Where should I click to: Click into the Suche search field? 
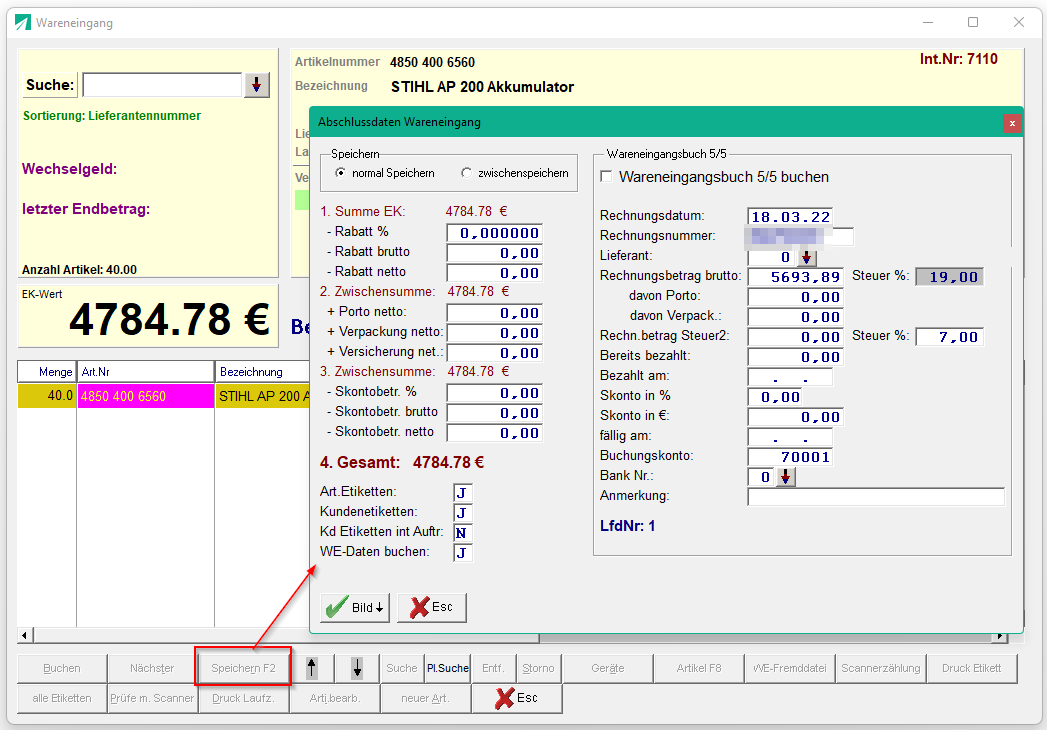coord(162,85)
